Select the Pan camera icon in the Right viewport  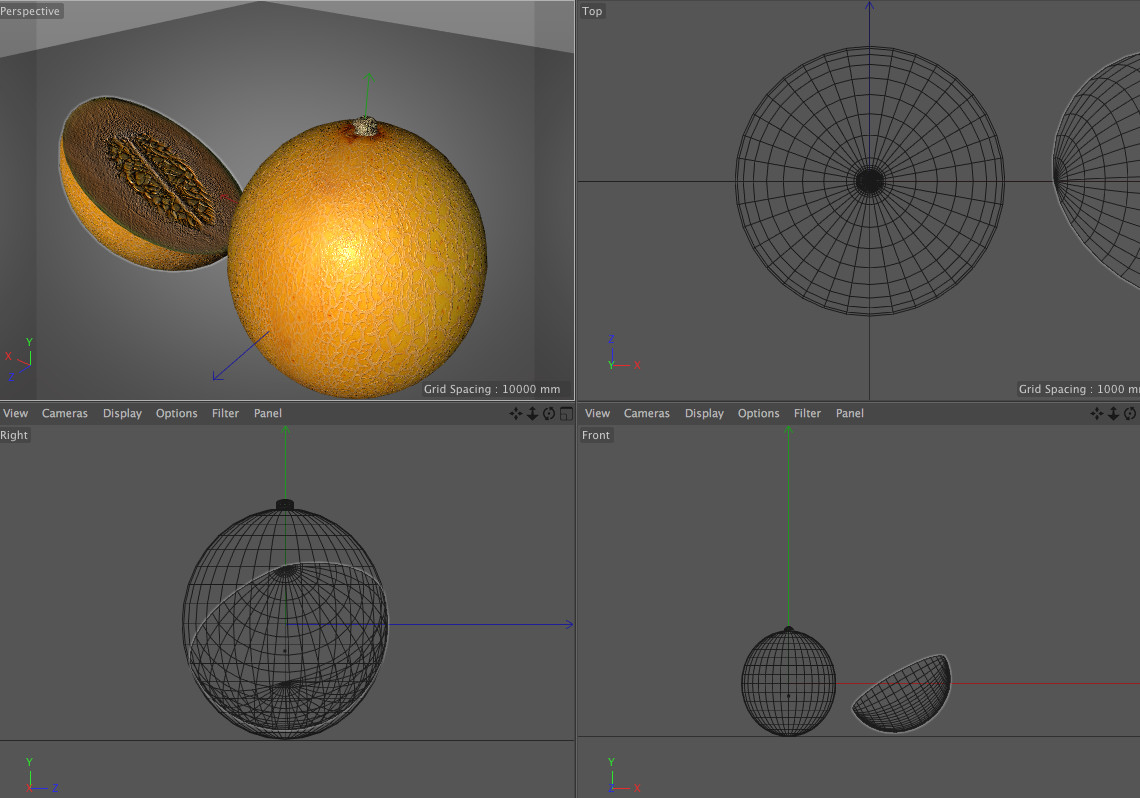(x=515, y=413)
